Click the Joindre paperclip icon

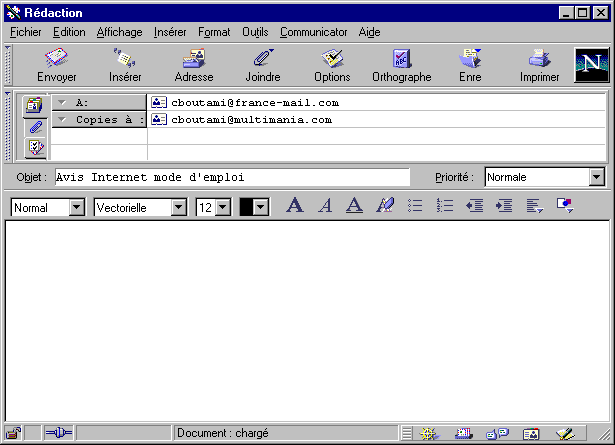pyautogui.click(x=263, y=58)
